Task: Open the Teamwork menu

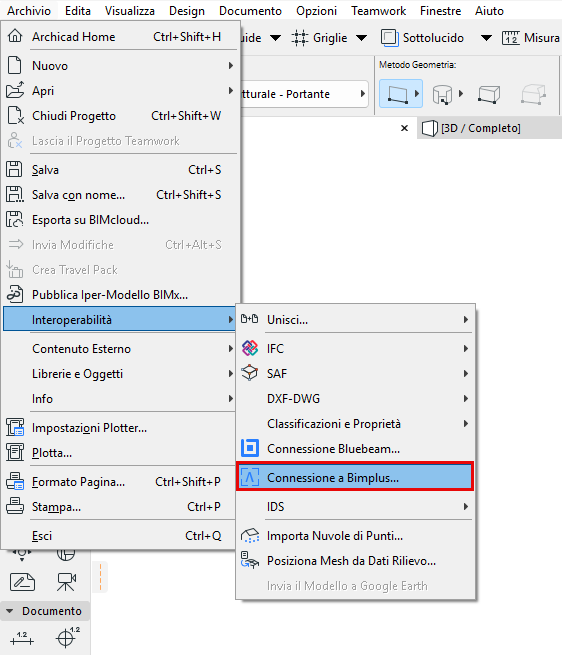Action: [x=378, y=10]
